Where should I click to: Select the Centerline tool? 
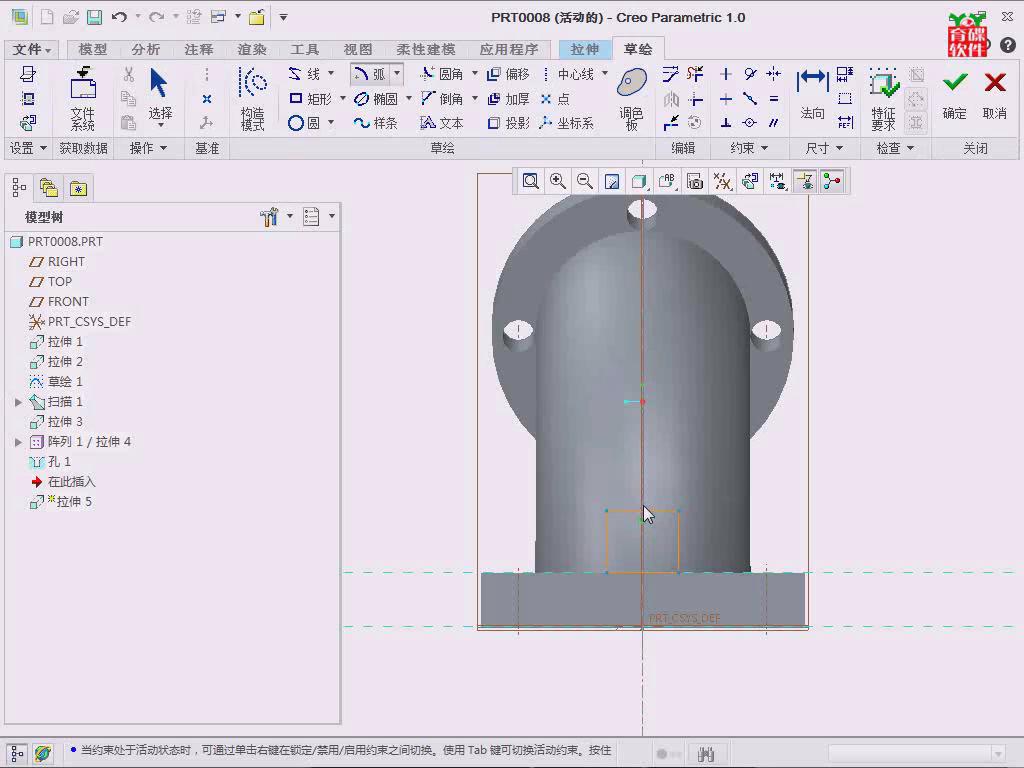pos(568,74)
